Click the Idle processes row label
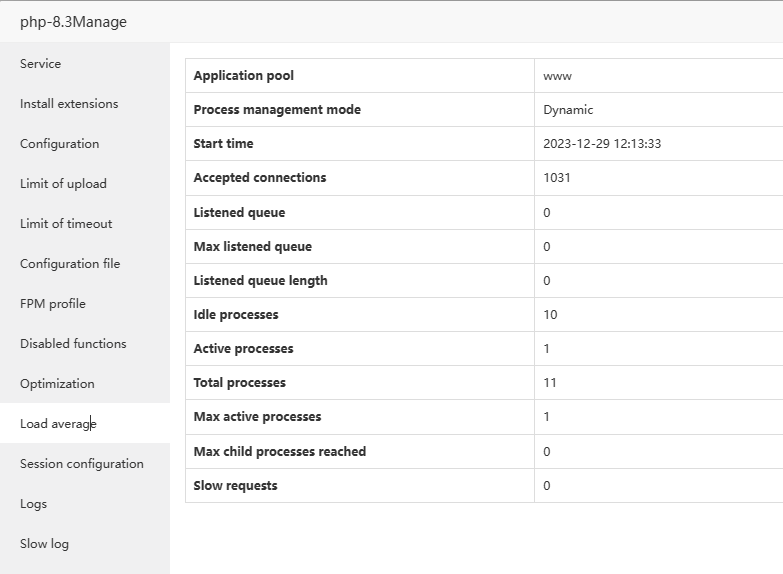This screenshot has height=574, width=783. click(236, 315)
